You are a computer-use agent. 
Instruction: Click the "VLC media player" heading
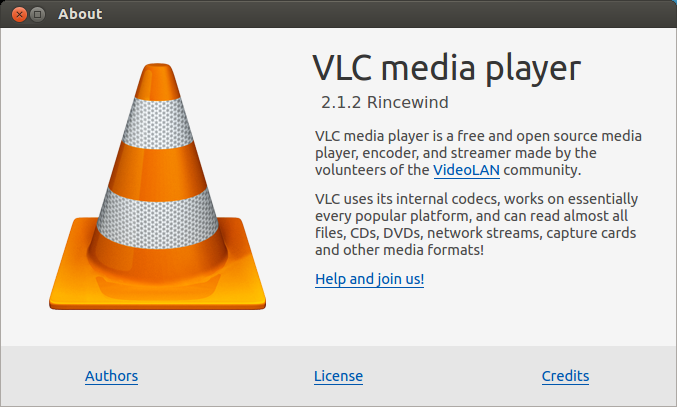pyautogui.click(x=446, y=69)
